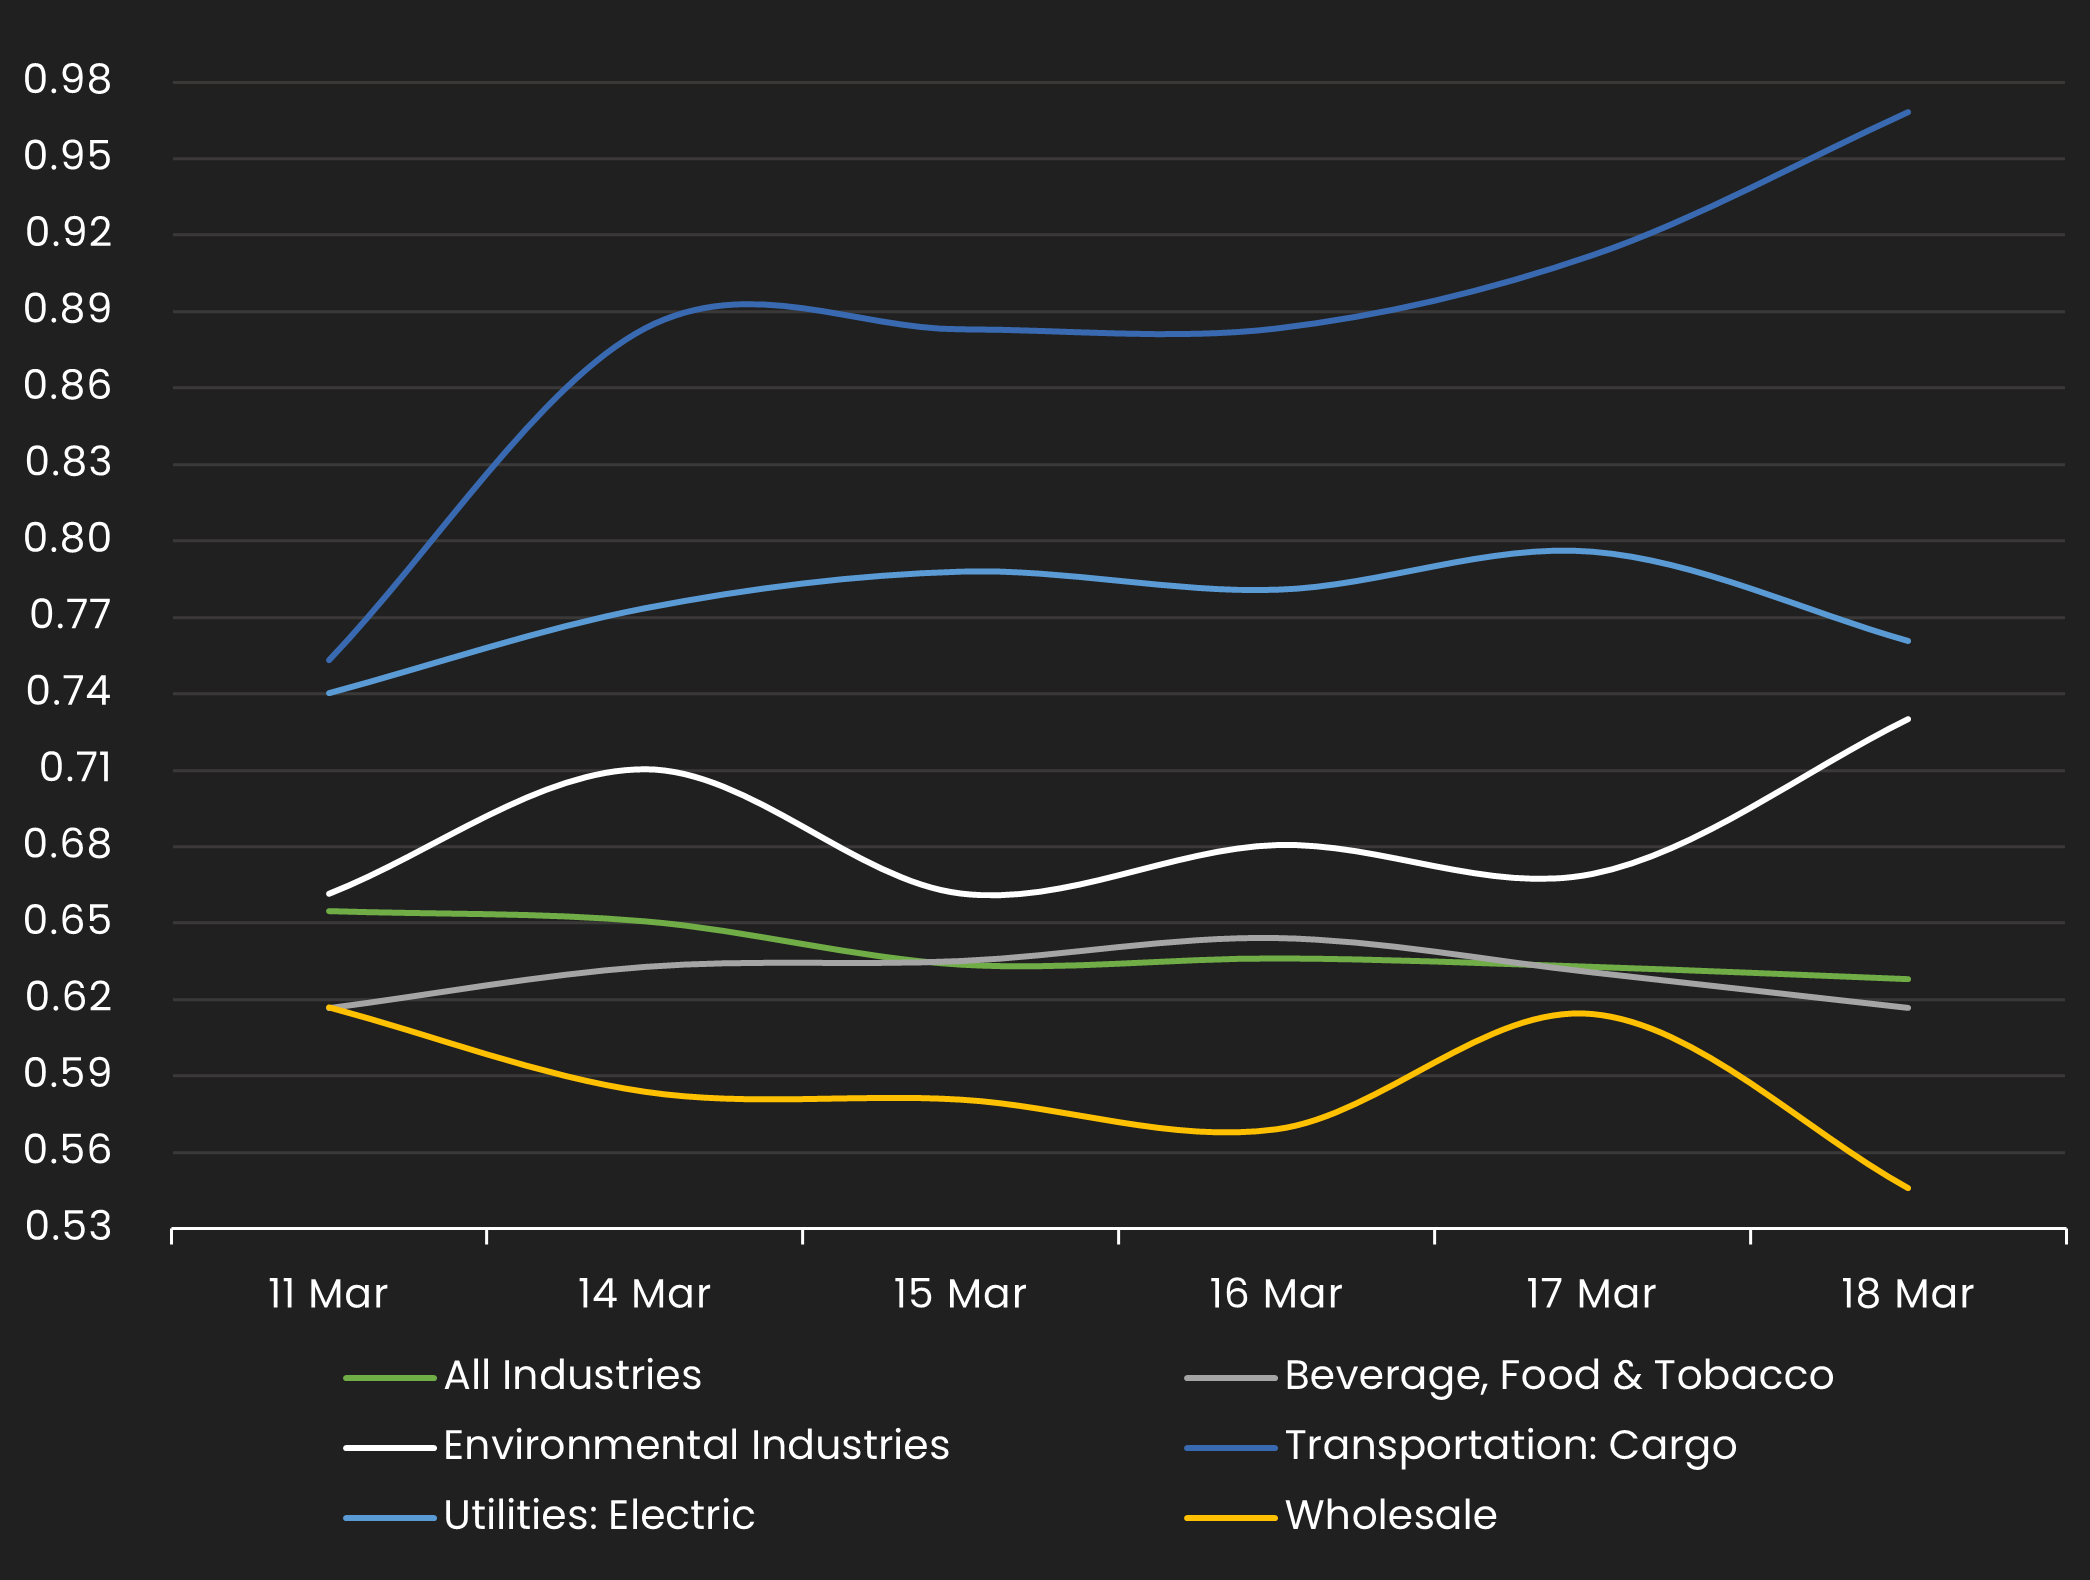Click the All Industries legend label
Image resolution: width=2090 pixels, height=1580 pixels.
tap(572, 1376)
